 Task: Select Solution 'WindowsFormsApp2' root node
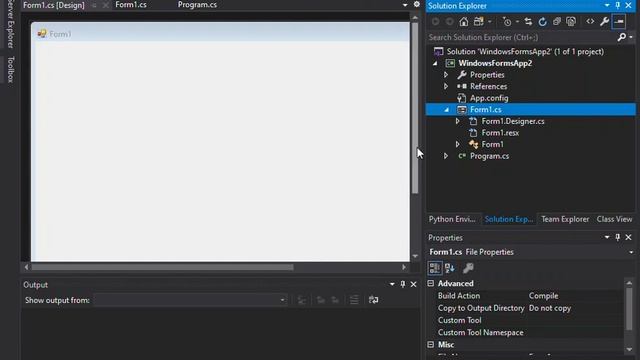(x=525, y=51)
